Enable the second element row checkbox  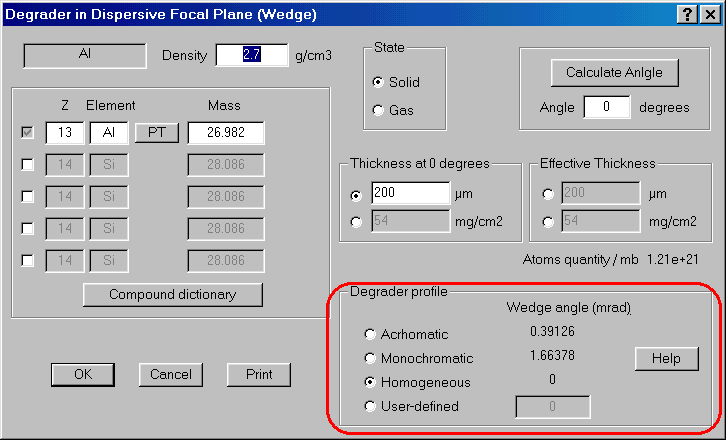(28, 165)
